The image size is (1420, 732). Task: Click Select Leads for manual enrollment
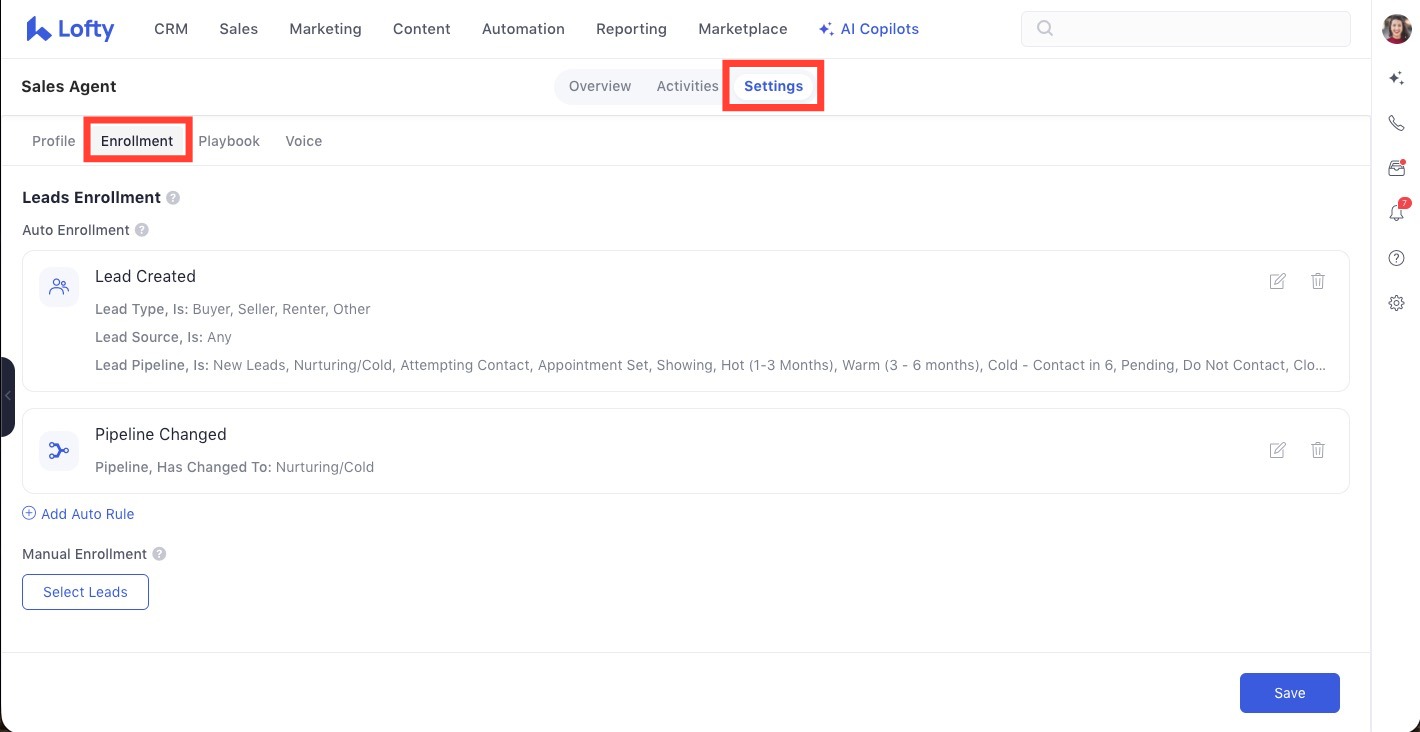click(85, 591)
